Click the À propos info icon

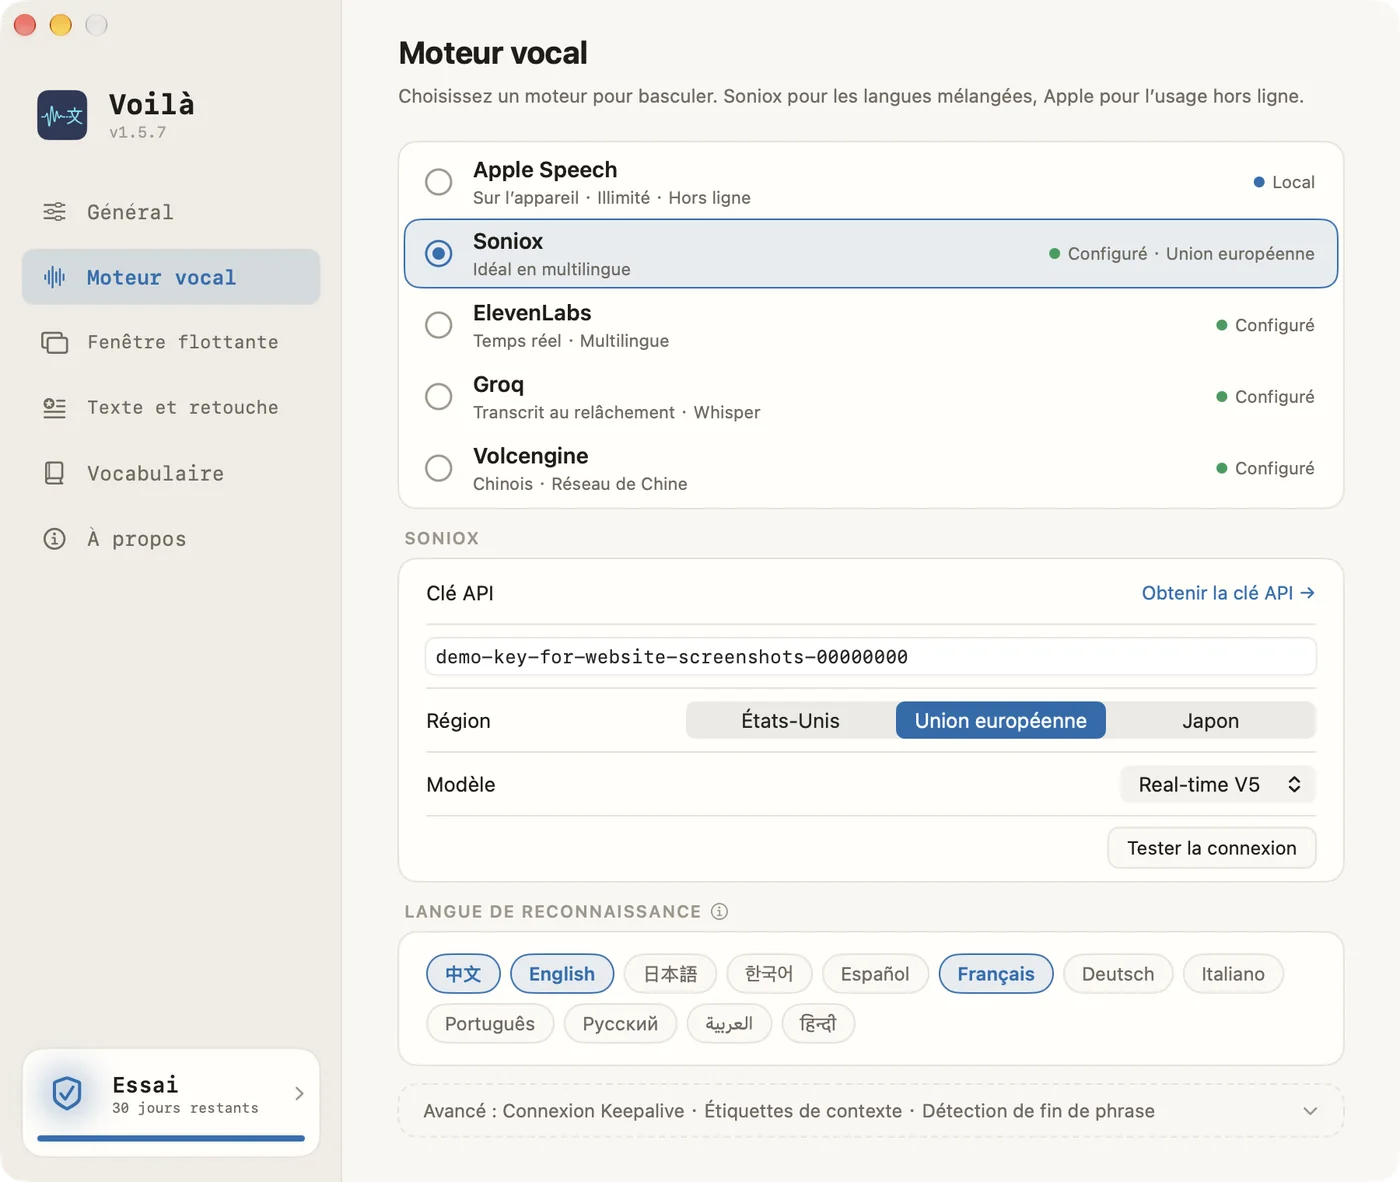[55, 539]
